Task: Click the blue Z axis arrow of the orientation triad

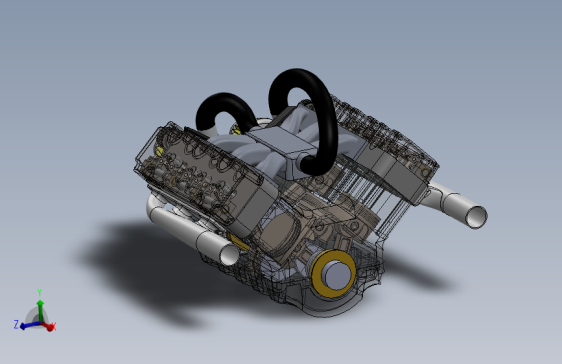Action: point(29,325)
